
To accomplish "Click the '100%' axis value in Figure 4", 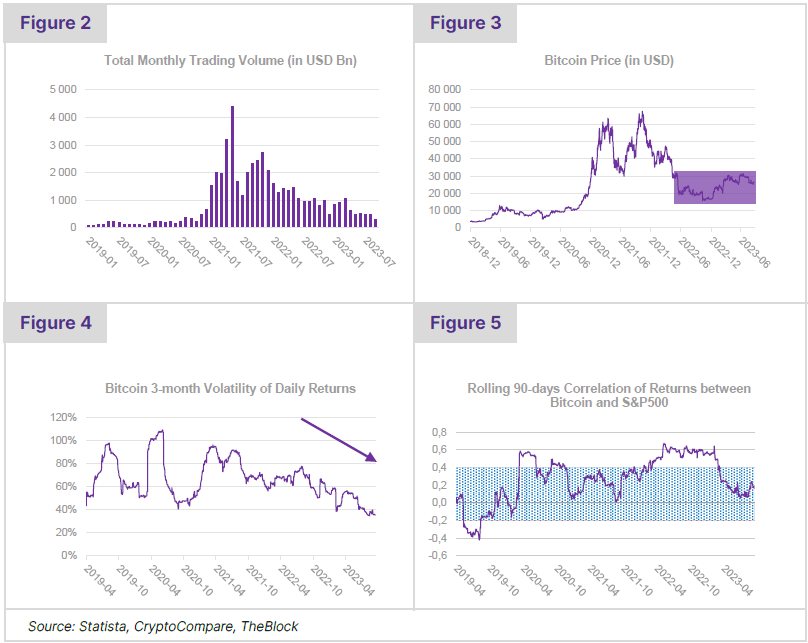I will tap(63, 441).
